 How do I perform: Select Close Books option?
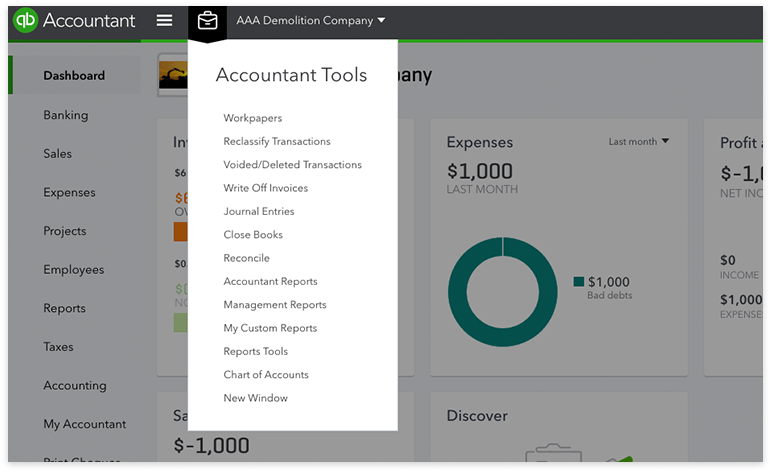tap(253, 235)
